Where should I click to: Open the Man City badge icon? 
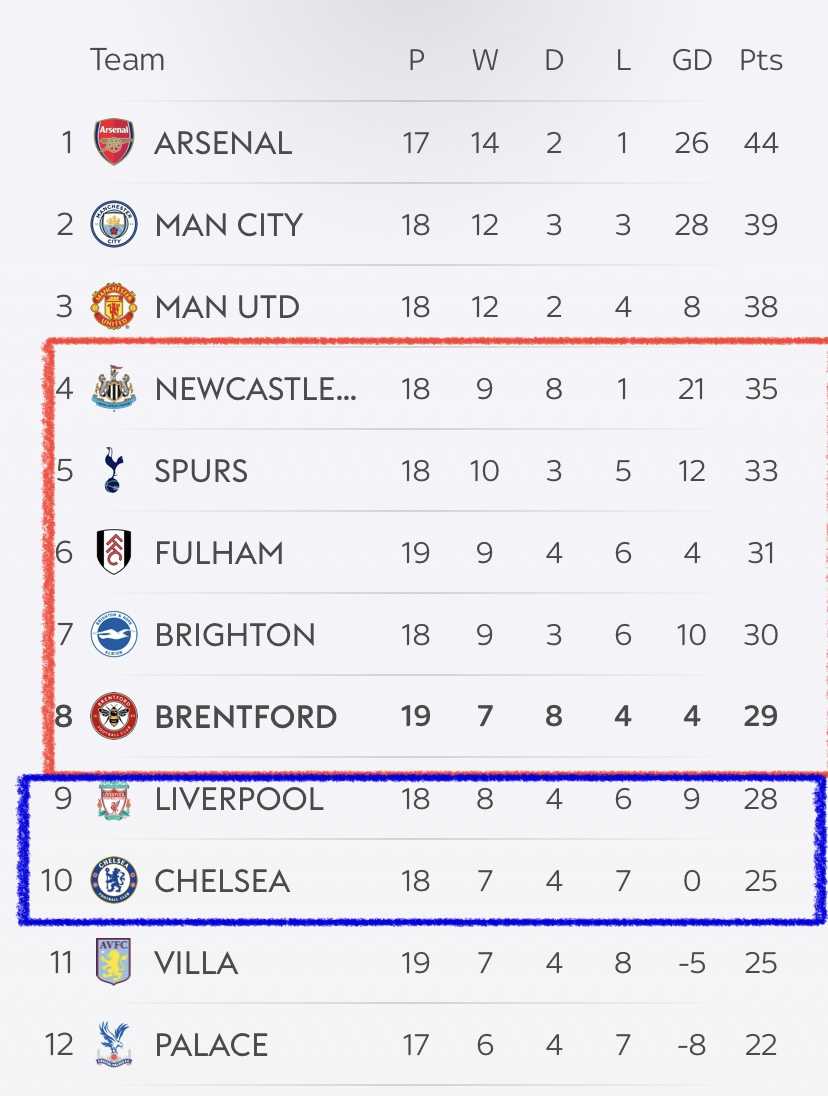pos(114,224)
